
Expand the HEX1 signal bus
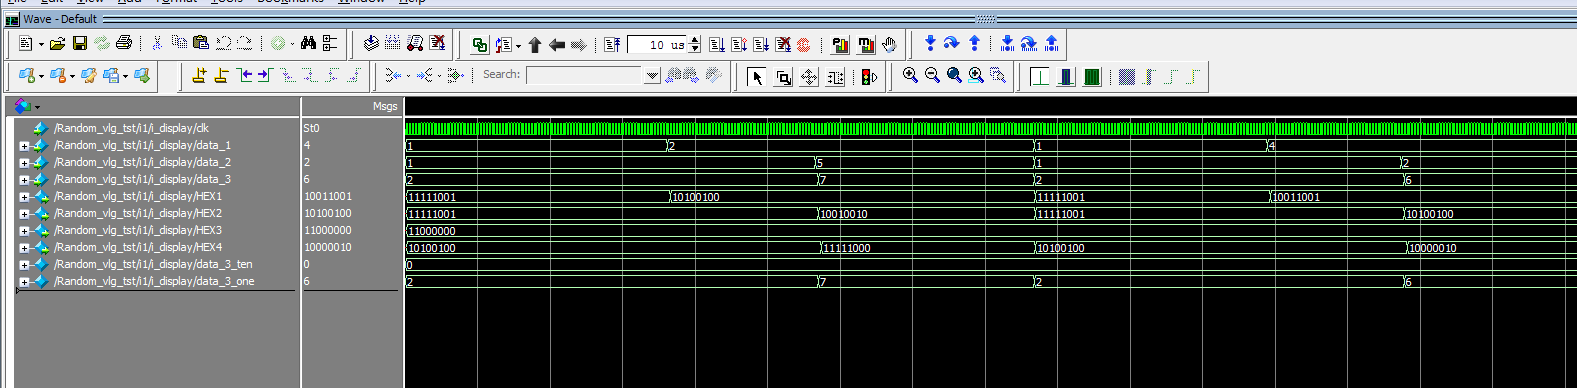click(24, 197)
